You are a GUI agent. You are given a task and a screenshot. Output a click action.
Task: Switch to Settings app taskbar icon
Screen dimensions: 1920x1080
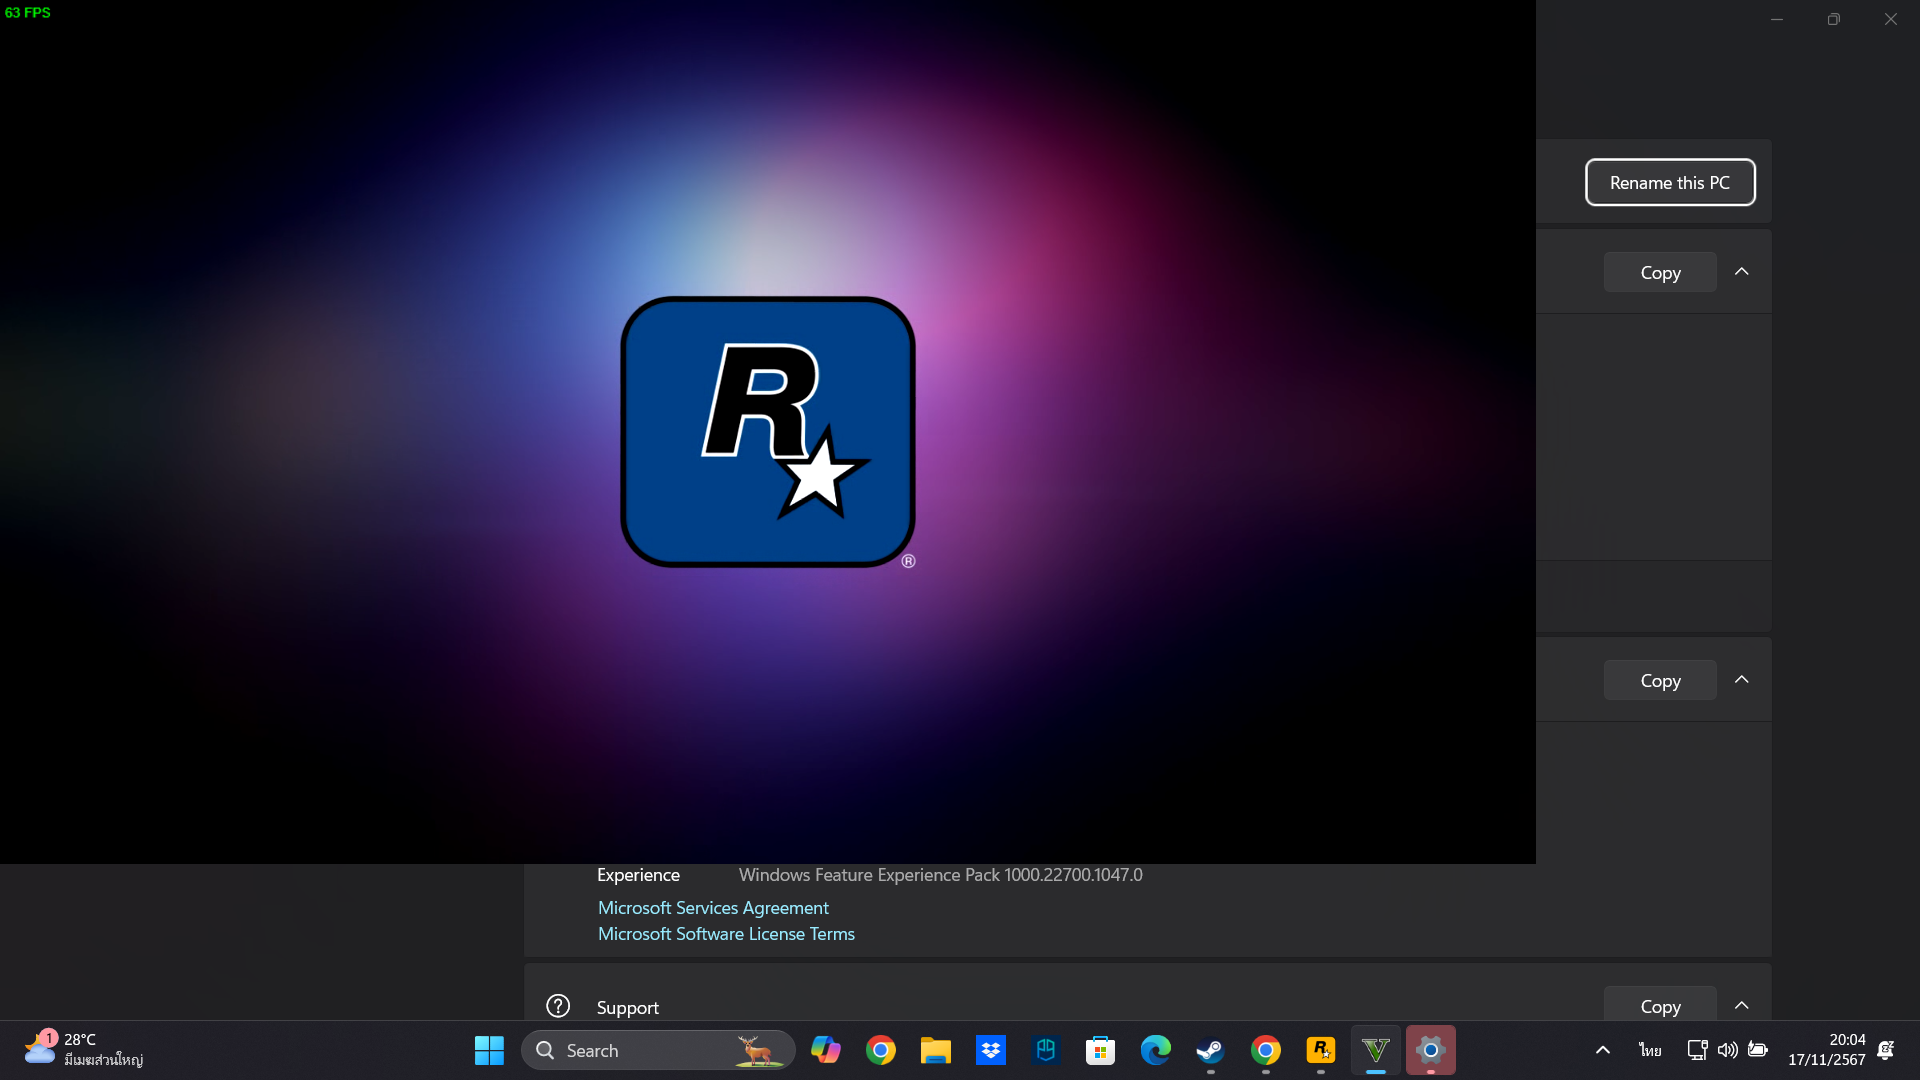[1431, 1050]
